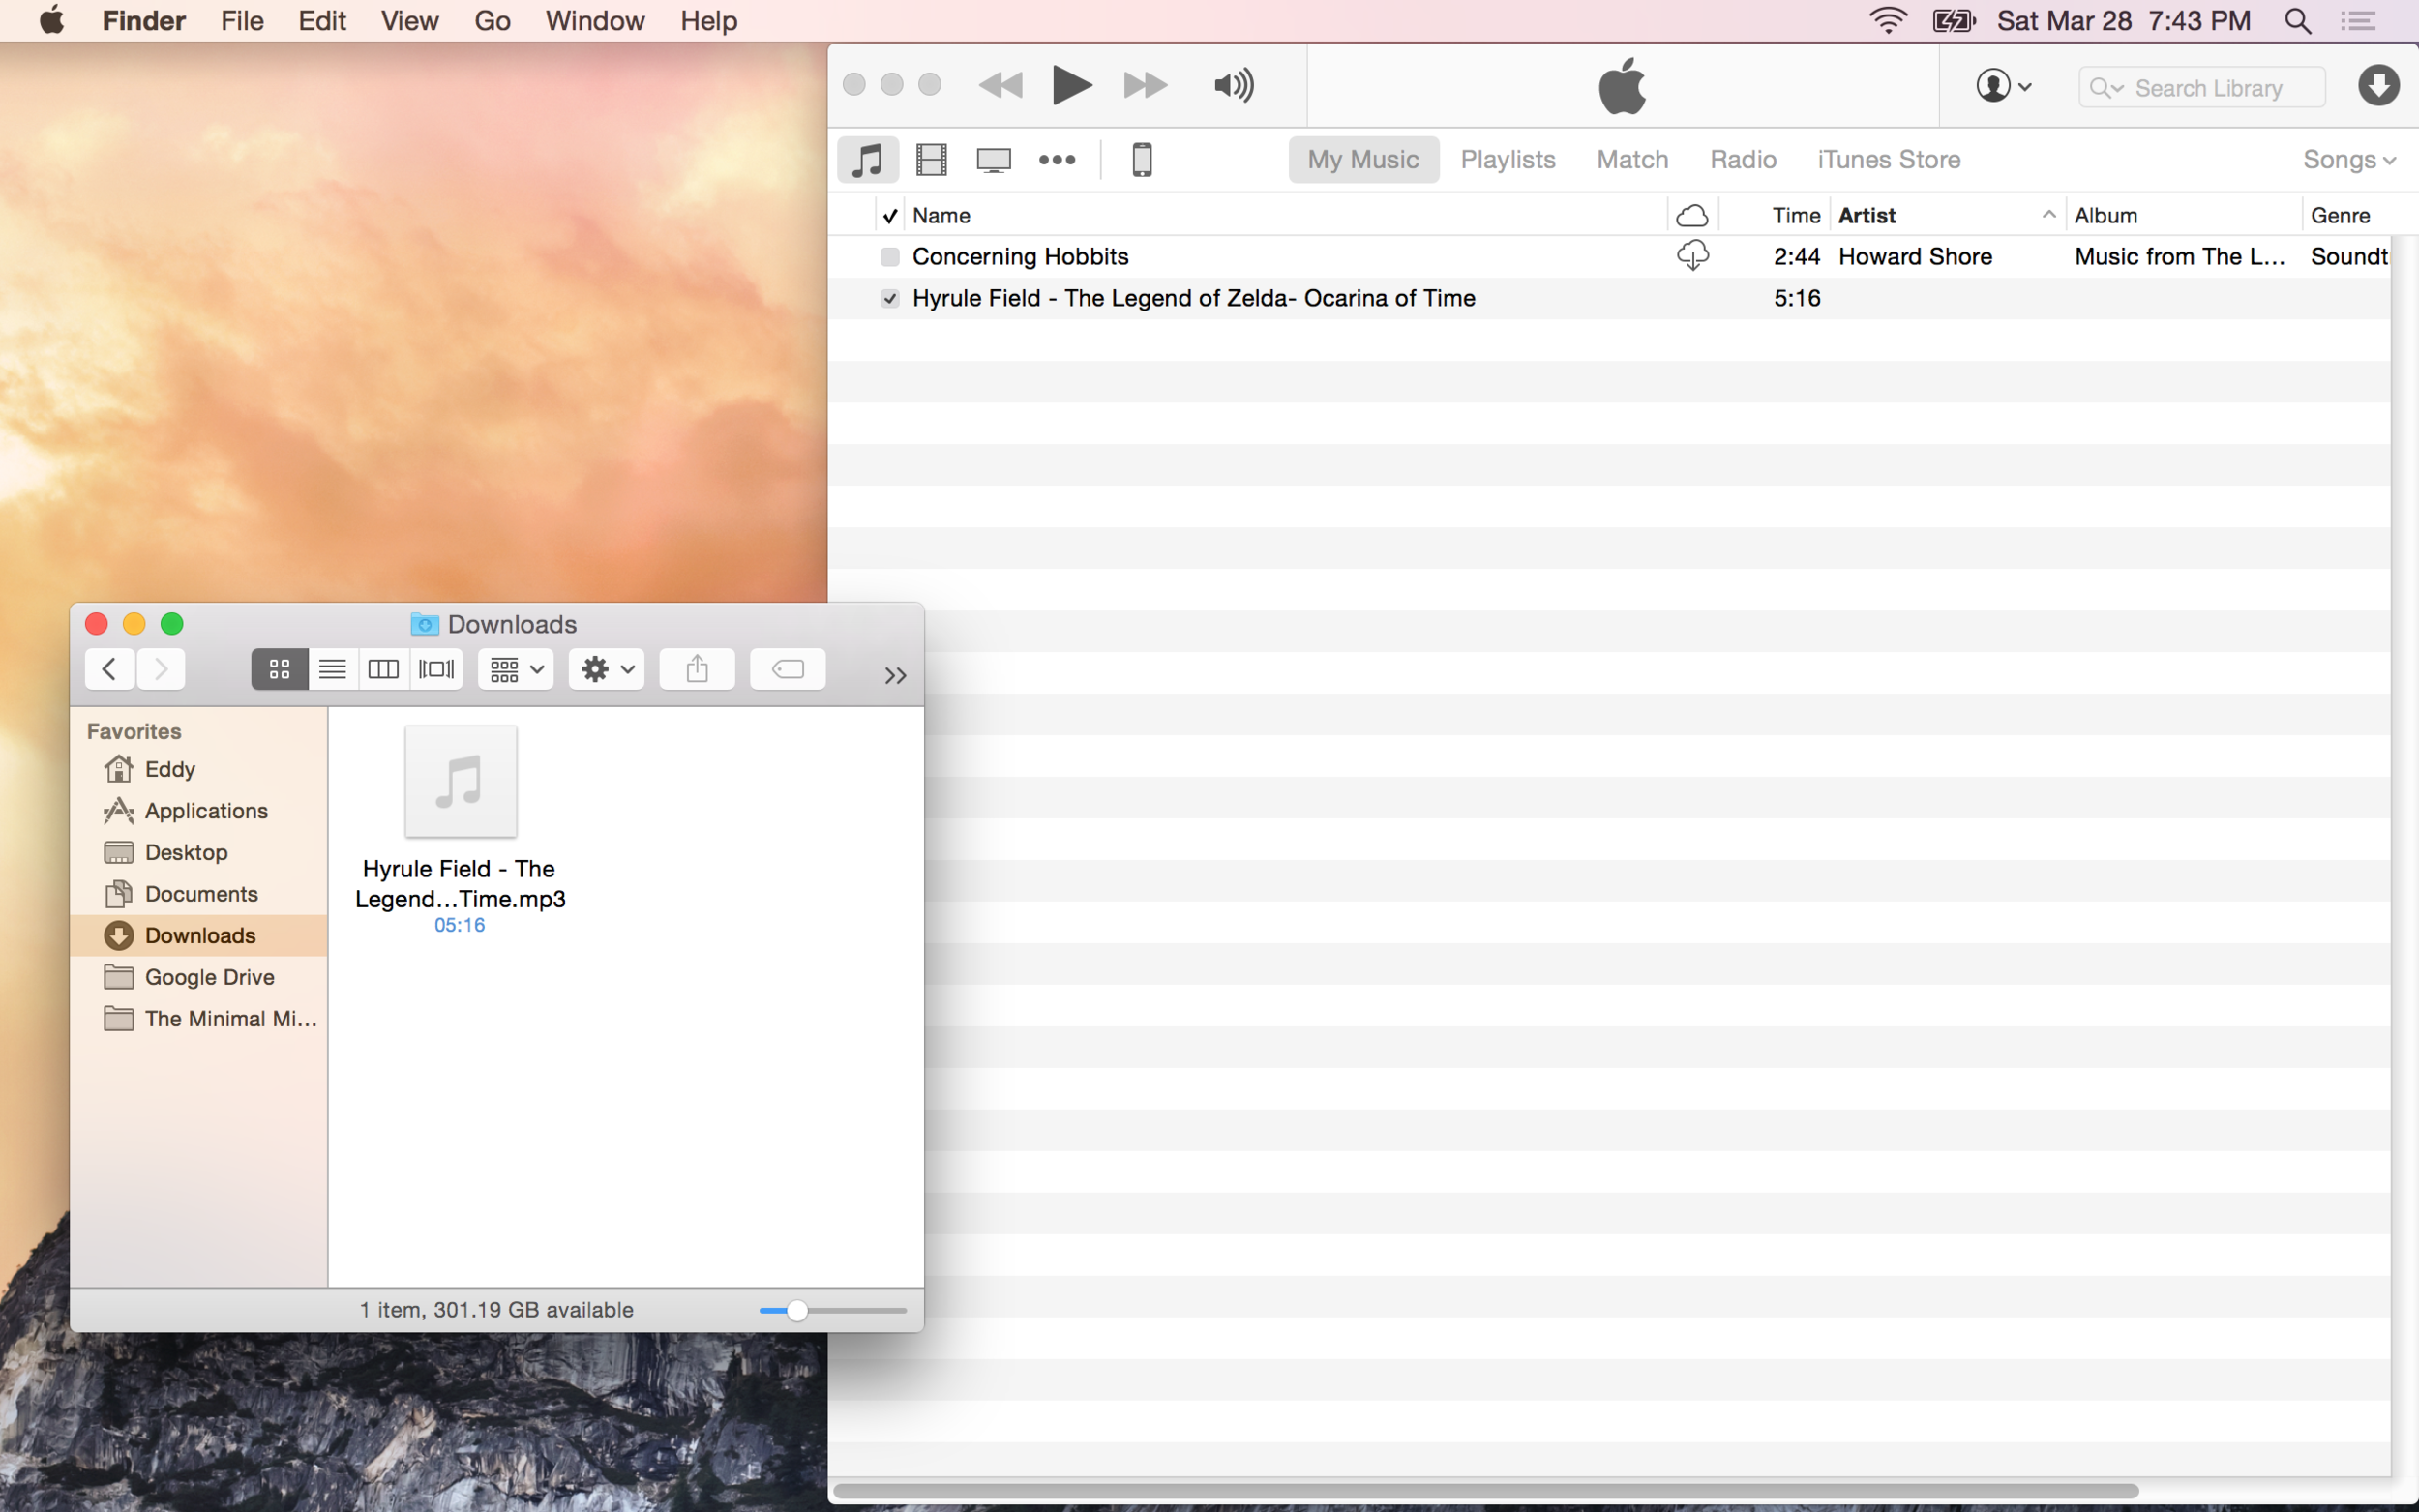Switch to Match tab

point(1632,159)
